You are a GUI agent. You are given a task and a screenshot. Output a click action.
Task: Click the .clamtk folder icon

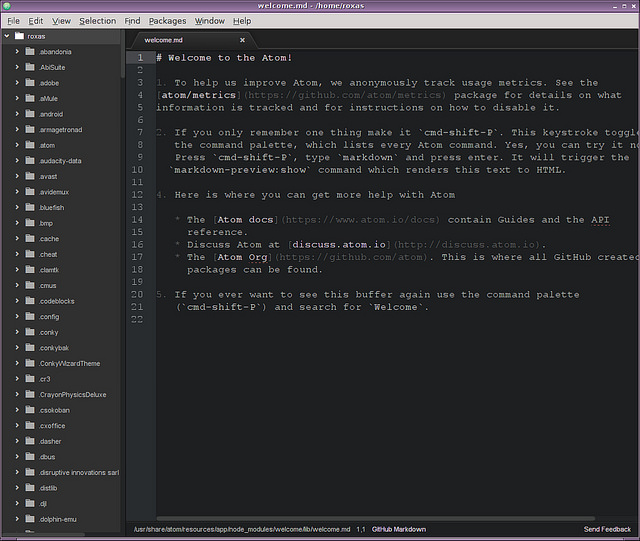(30, 269)
